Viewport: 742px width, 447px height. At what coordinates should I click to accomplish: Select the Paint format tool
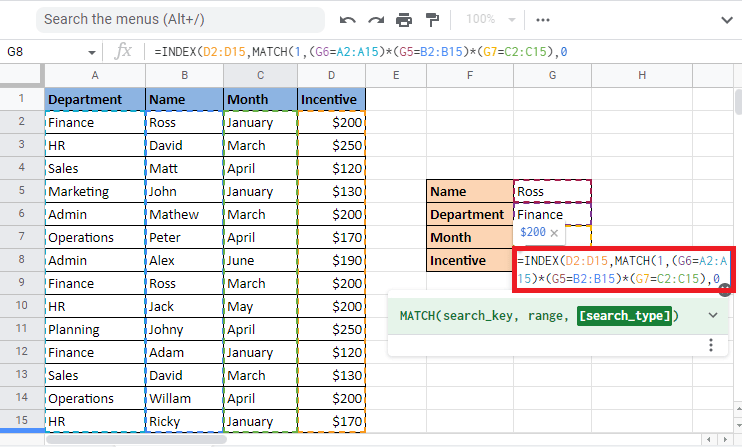click(x=432, y=19)
